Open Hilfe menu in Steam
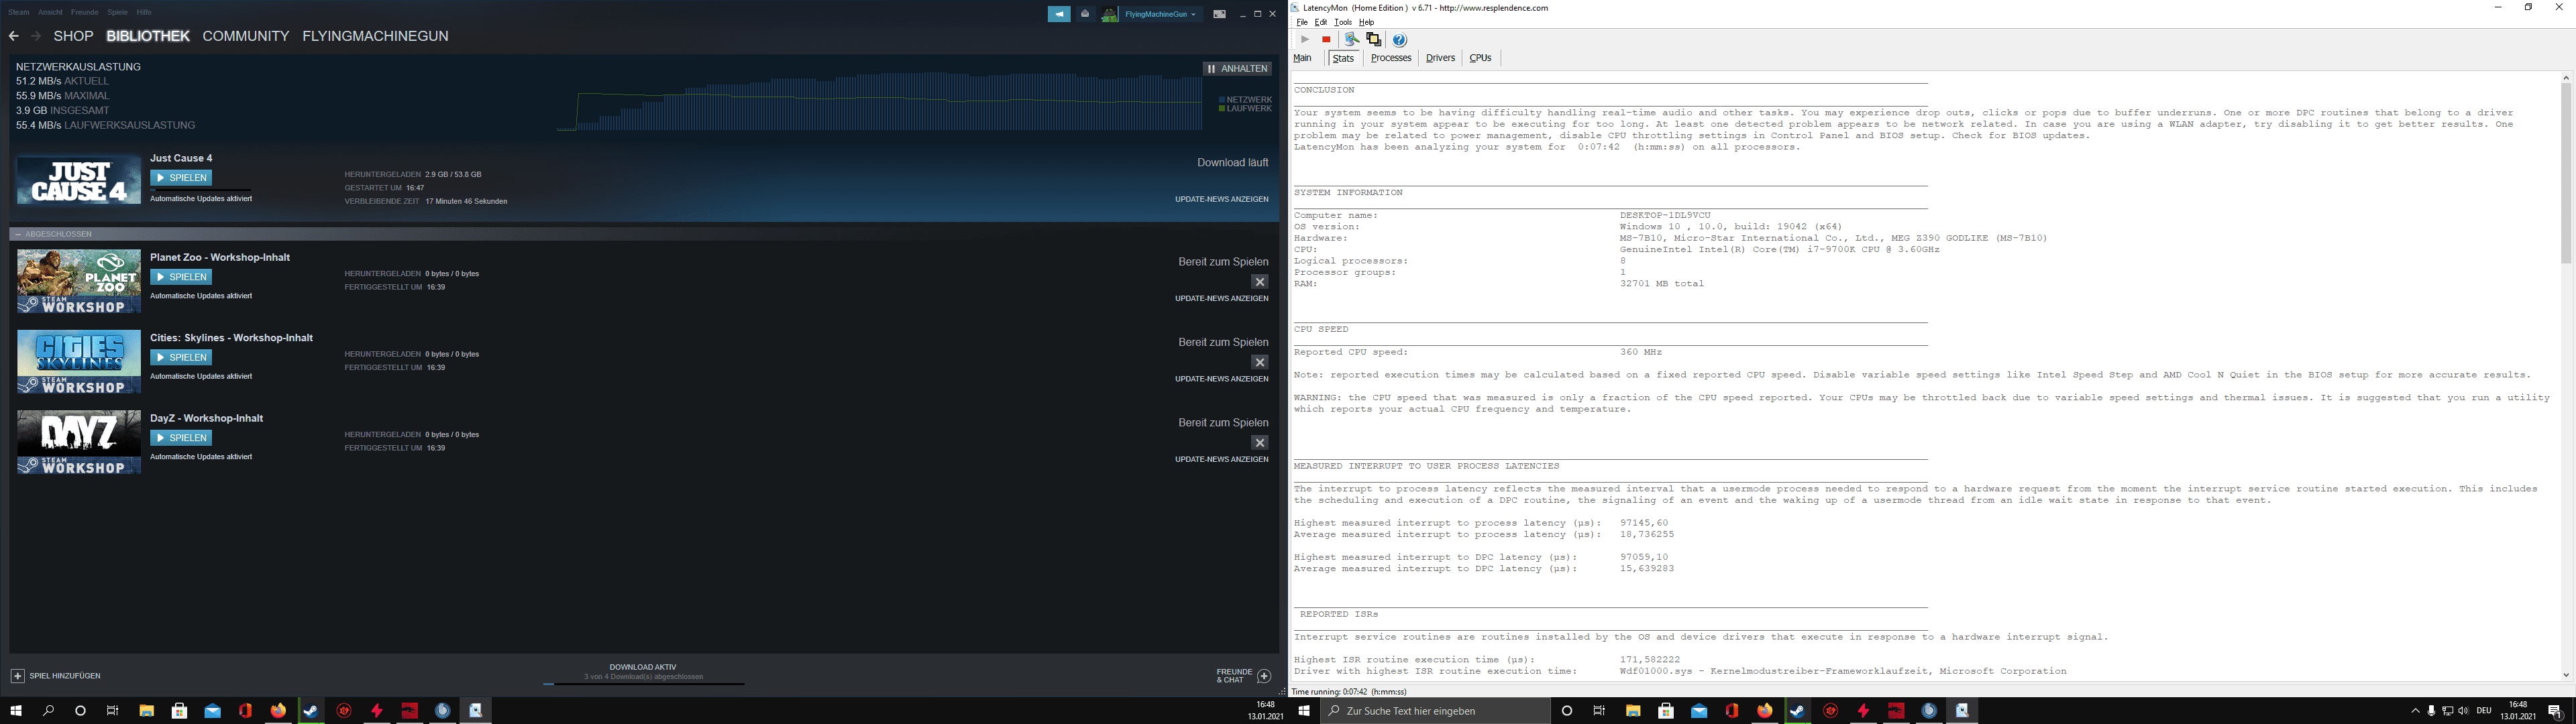The width and height of the screenshot is (2576, 724). pos(144,12)
